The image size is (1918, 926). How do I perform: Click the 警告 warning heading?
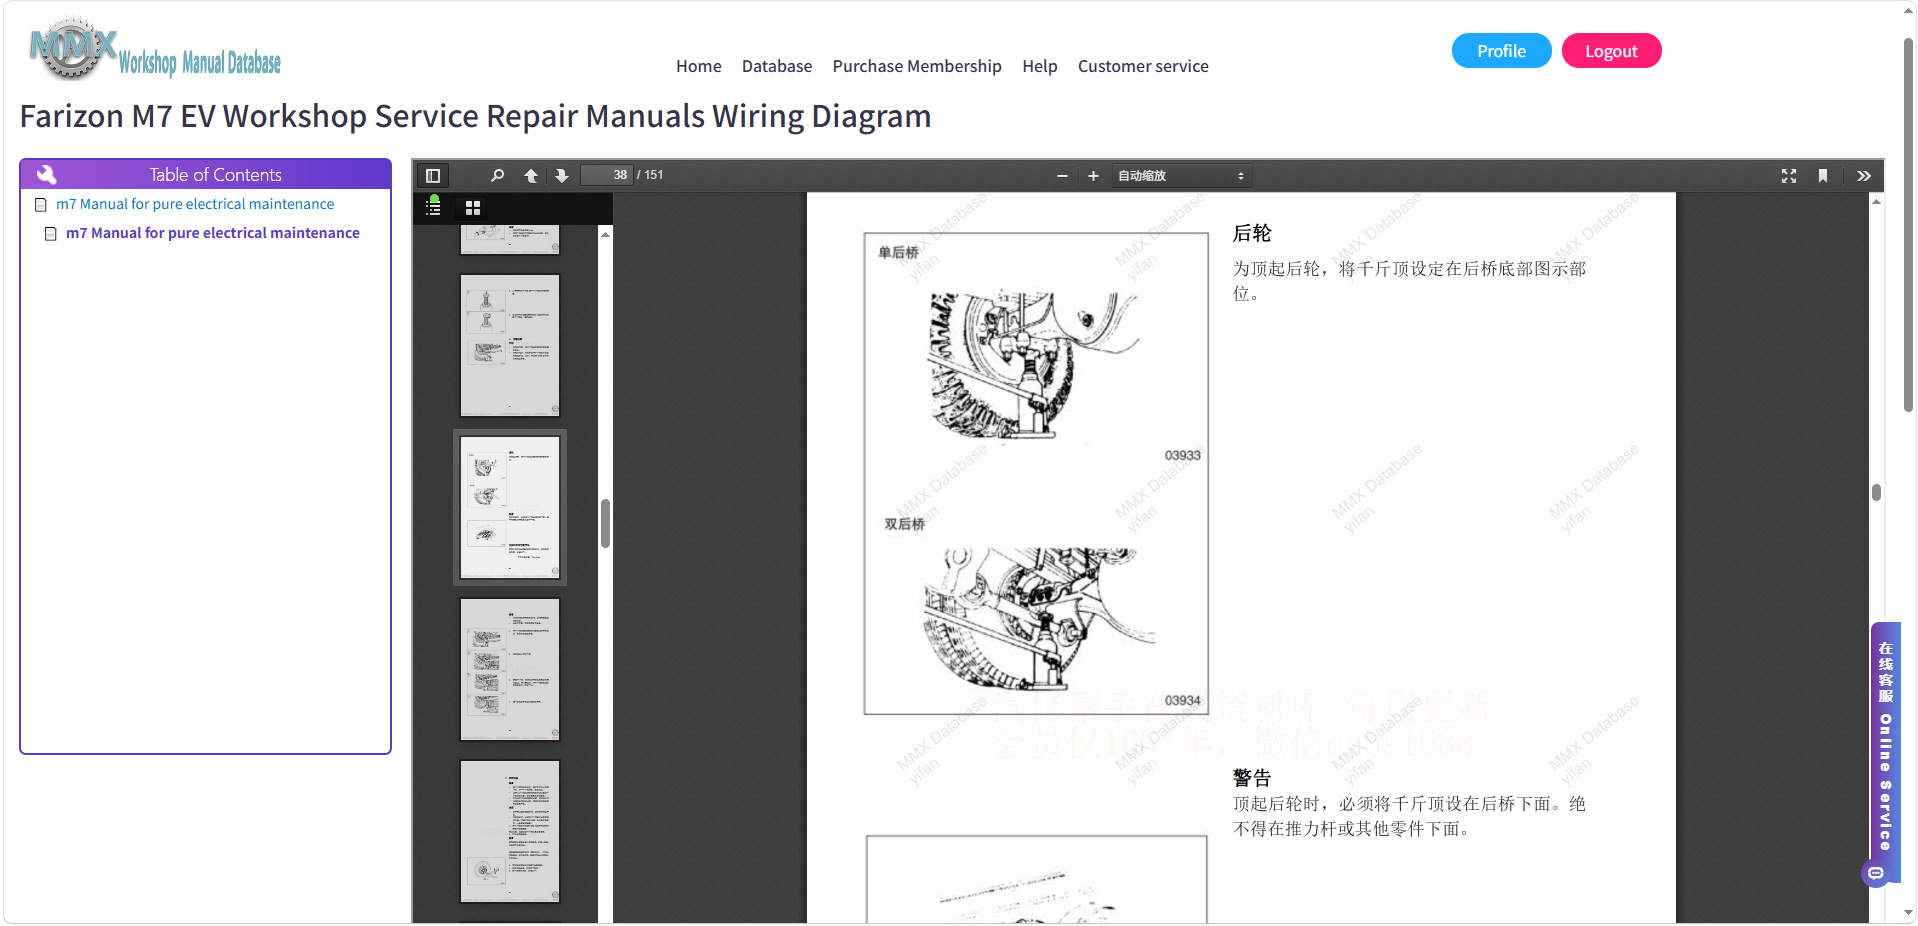coord(1252,778)
